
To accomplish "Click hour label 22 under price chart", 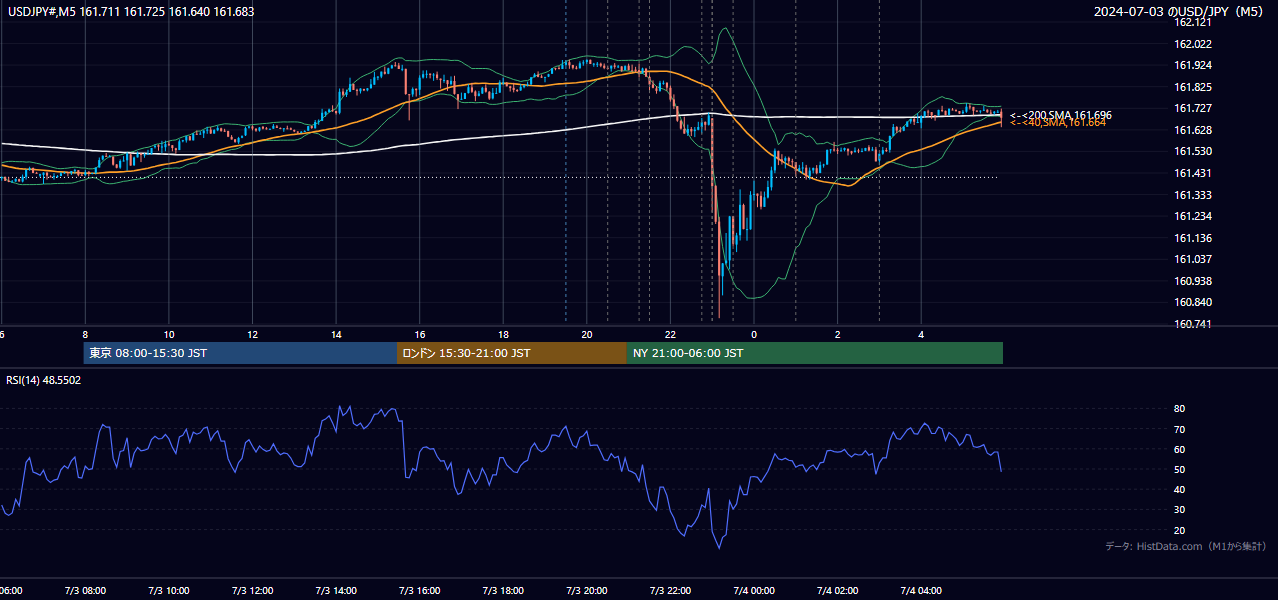I will (x=670, y=334).
